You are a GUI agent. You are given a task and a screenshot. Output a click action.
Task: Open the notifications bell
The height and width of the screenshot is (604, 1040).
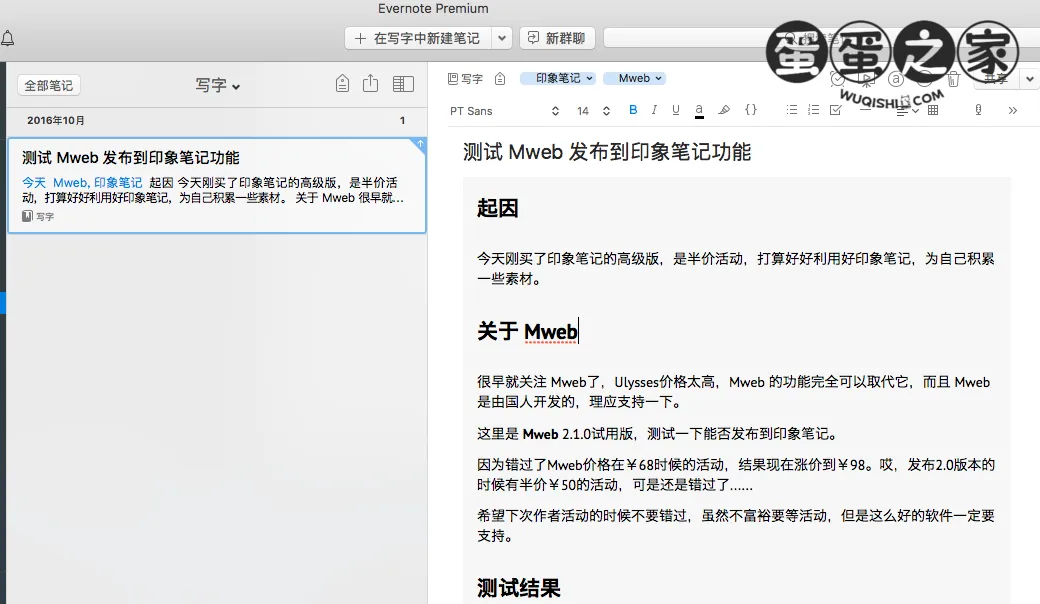coord(8,38)
